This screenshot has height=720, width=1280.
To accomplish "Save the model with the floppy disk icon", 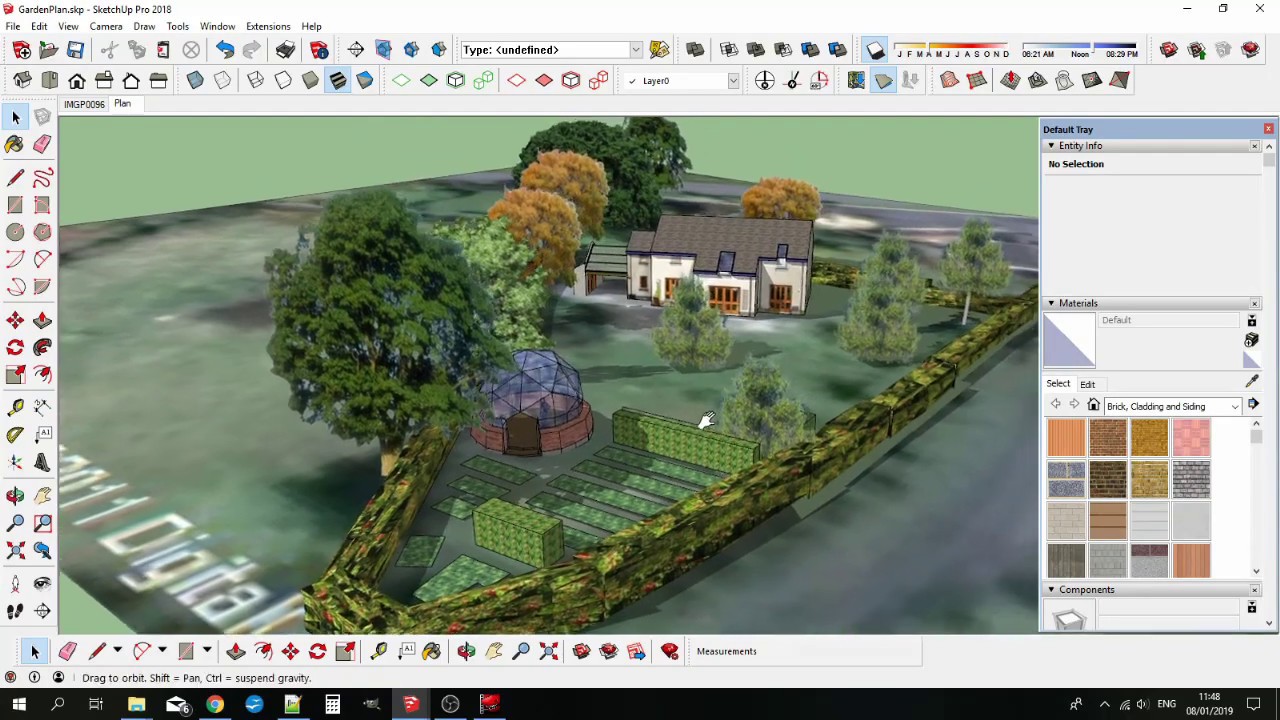I will coord(75,50).
